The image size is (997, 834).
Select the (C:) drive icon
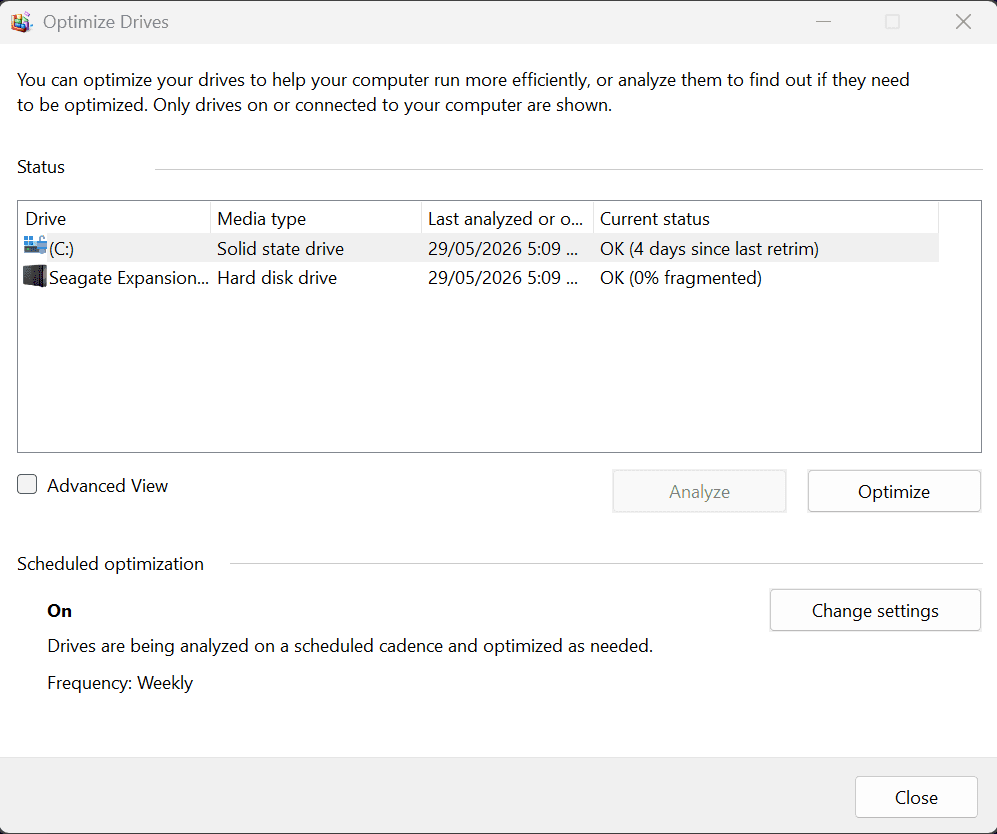pos(35,245)
